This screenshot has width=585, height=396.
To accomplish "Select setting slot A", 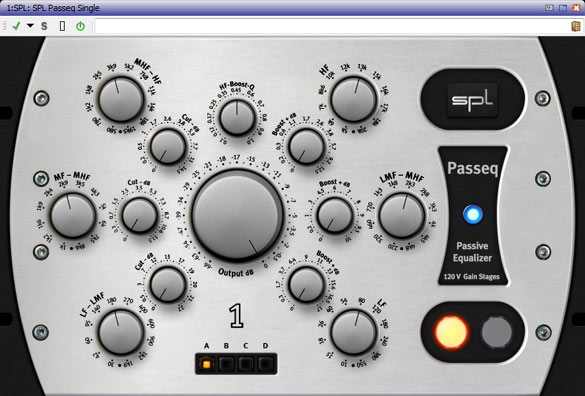I will 206,364.
